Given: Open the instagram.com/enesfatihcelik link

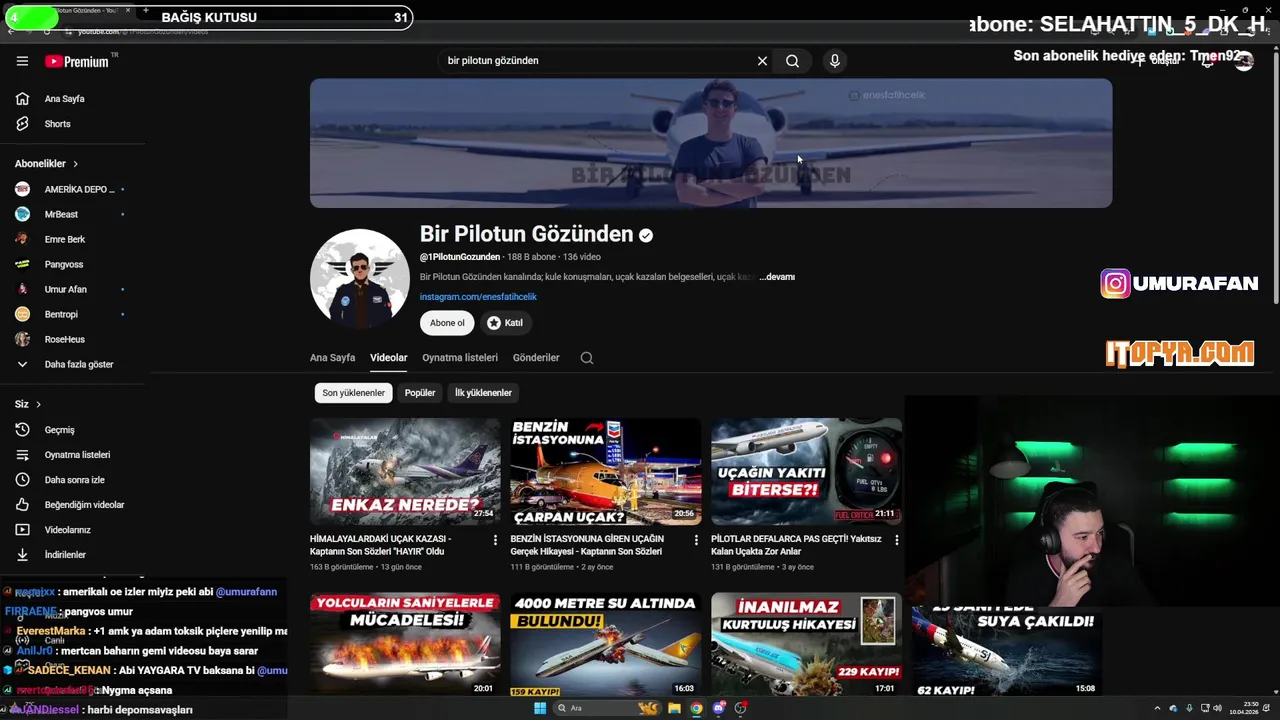Looking at the screenshot, I should [x=478, y=297].
